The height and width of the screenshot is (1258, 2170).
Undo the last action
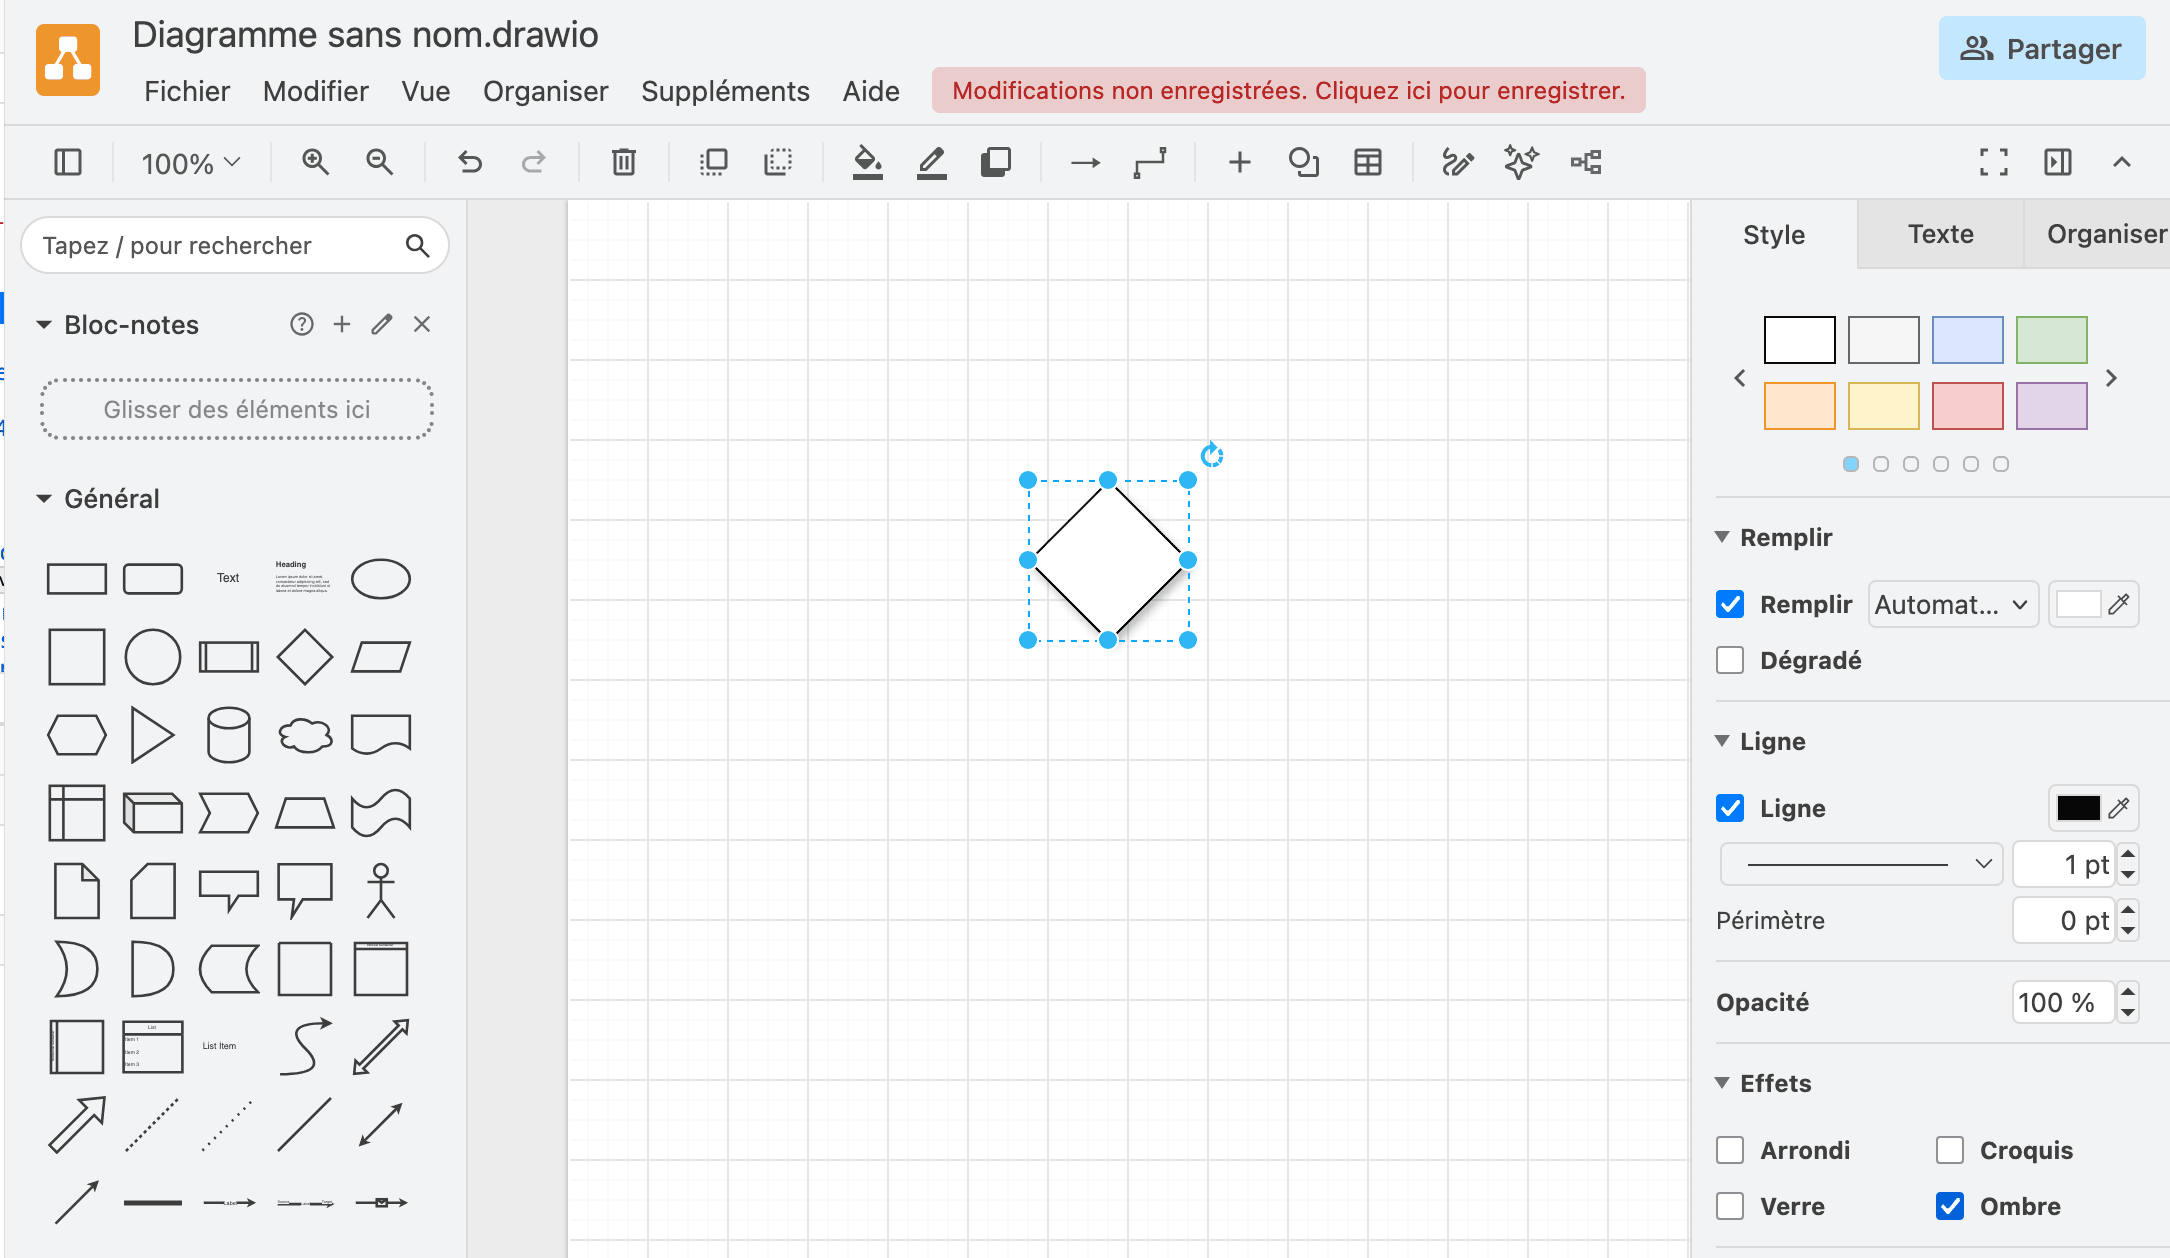(470, 162)
